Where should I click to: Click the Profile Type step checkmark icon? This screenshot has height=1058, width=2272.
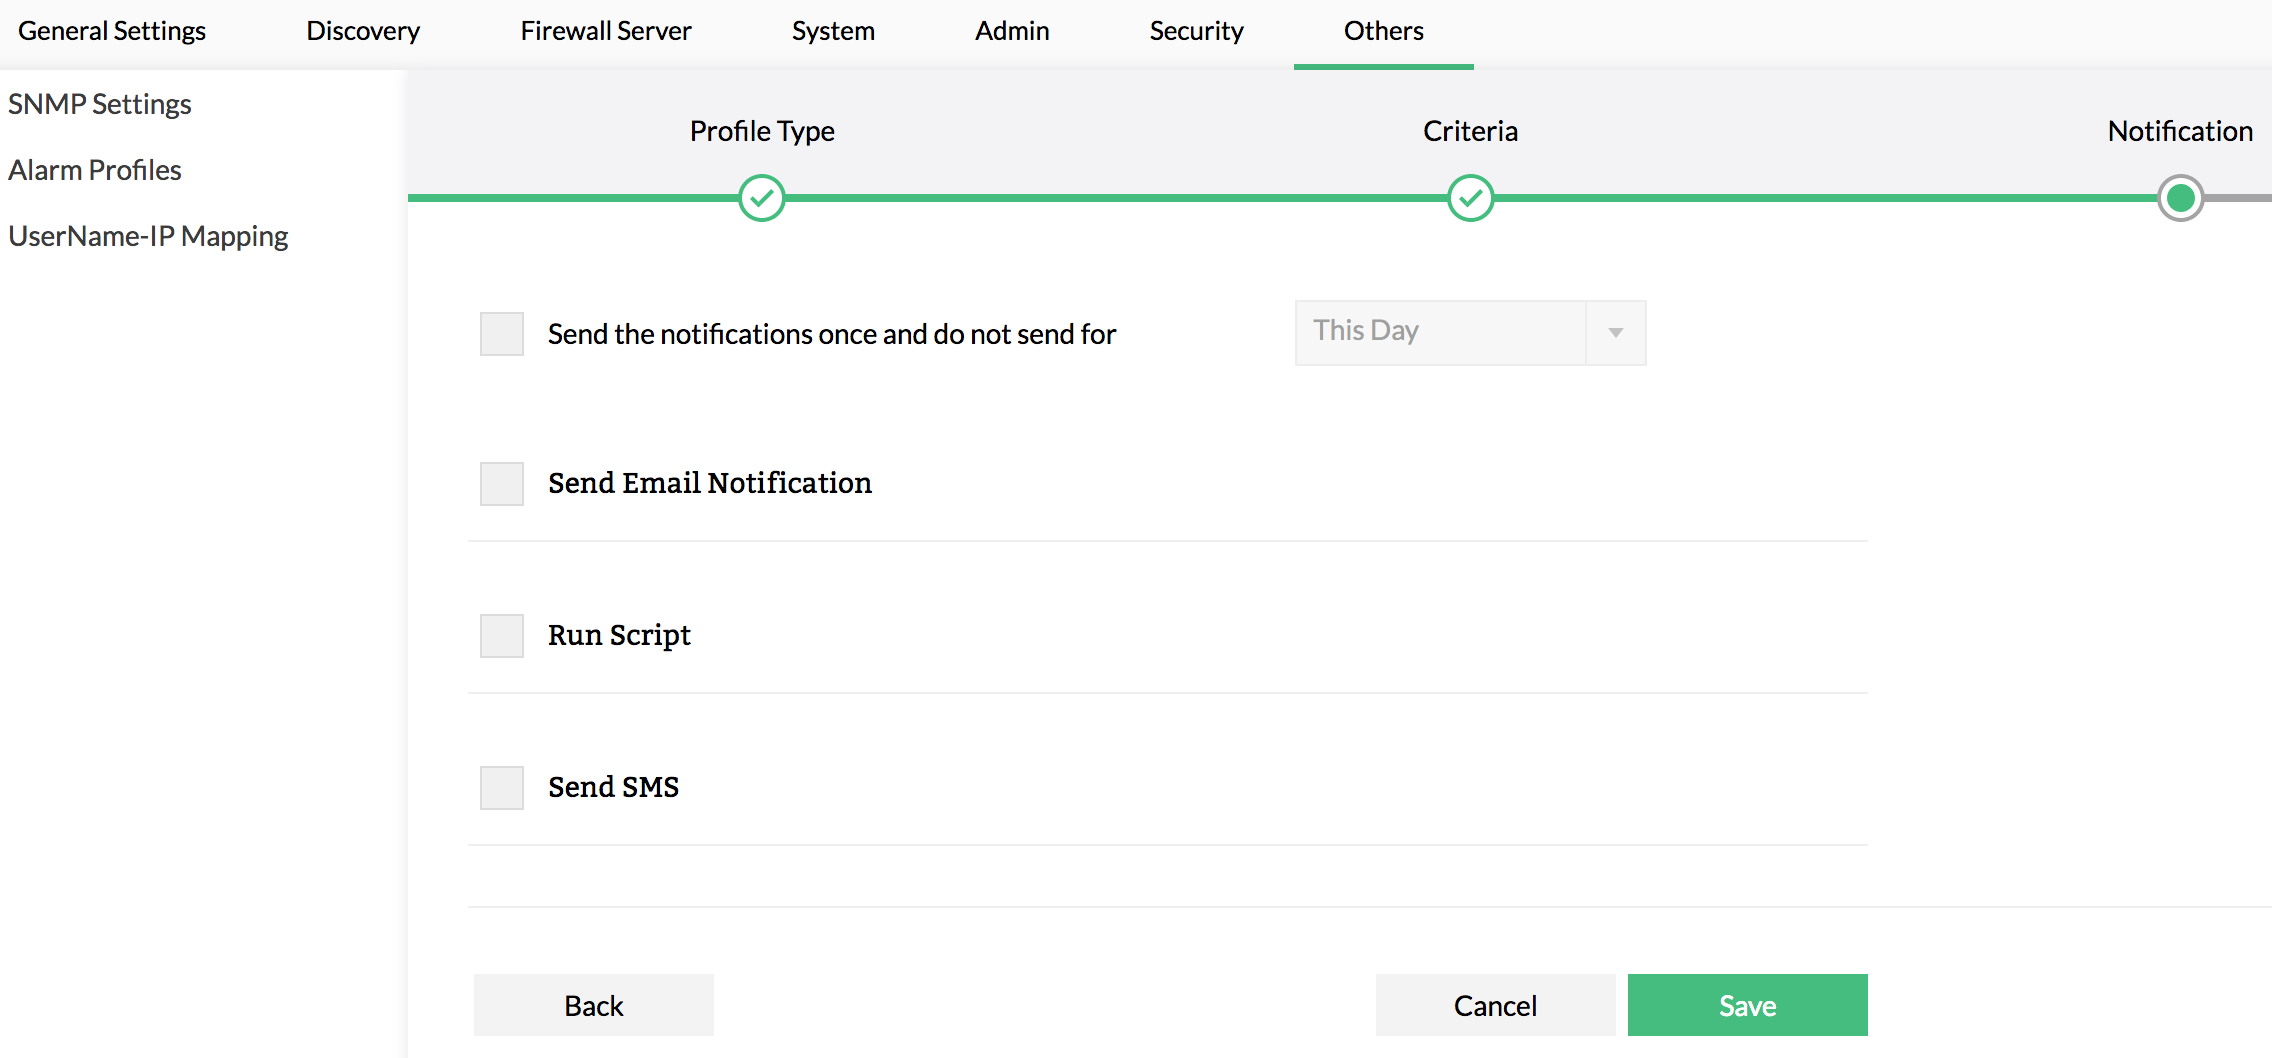pos(762,198)
